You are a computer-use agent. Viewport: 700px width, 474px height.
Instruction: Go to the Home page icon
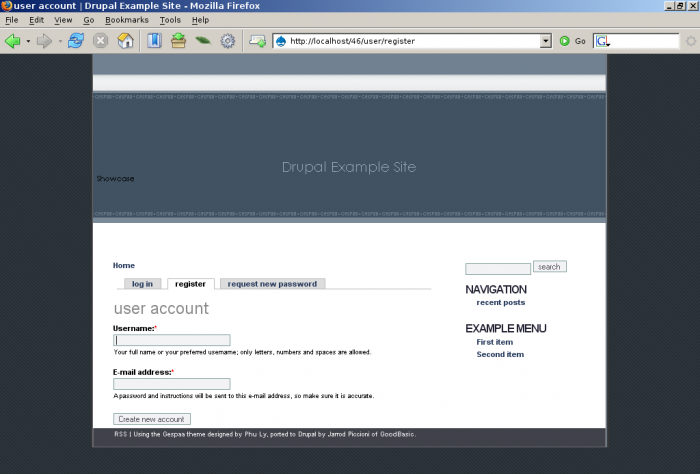[x=125, y=41]
